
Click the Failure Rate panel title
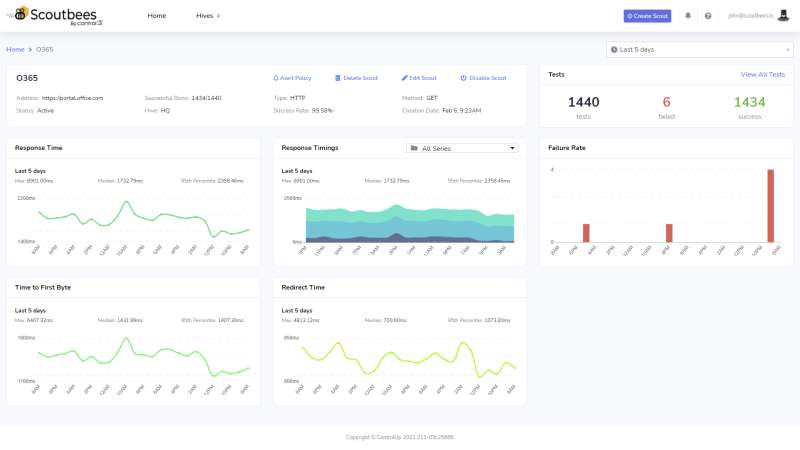[x=566, y=148]
